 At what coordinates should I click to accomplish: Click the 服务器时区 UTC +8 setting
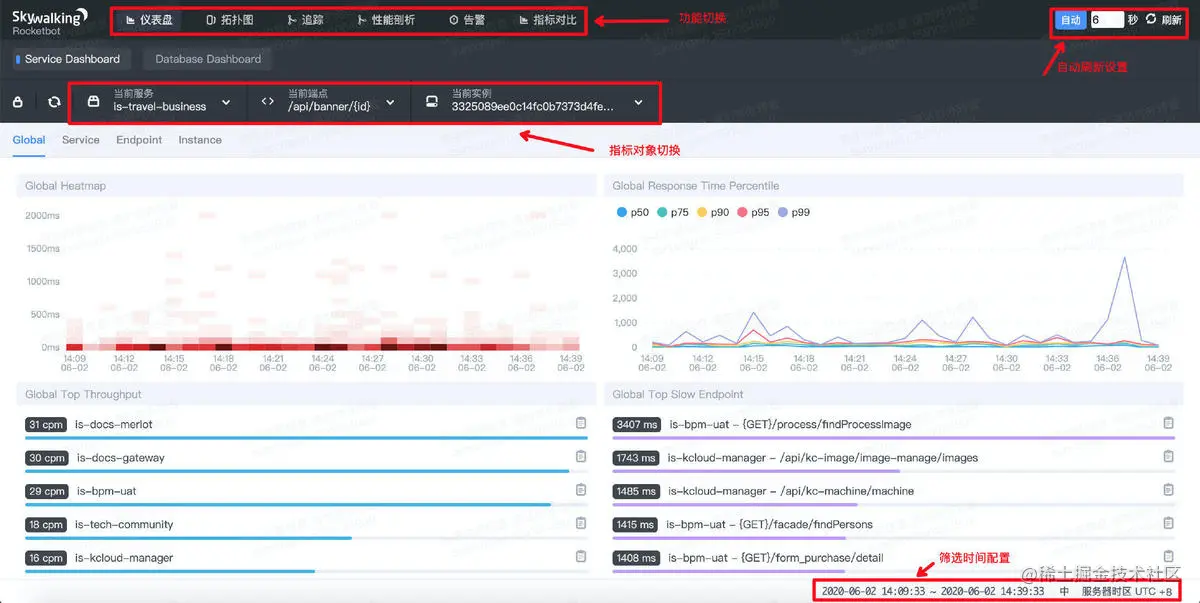click(1129, 591)
